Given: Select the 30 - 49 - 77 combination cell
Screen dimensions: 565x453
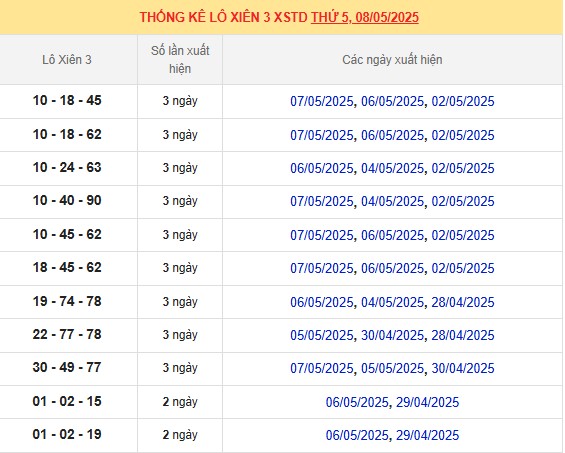Looking at the screenshot, I should [x=67, y=368].
